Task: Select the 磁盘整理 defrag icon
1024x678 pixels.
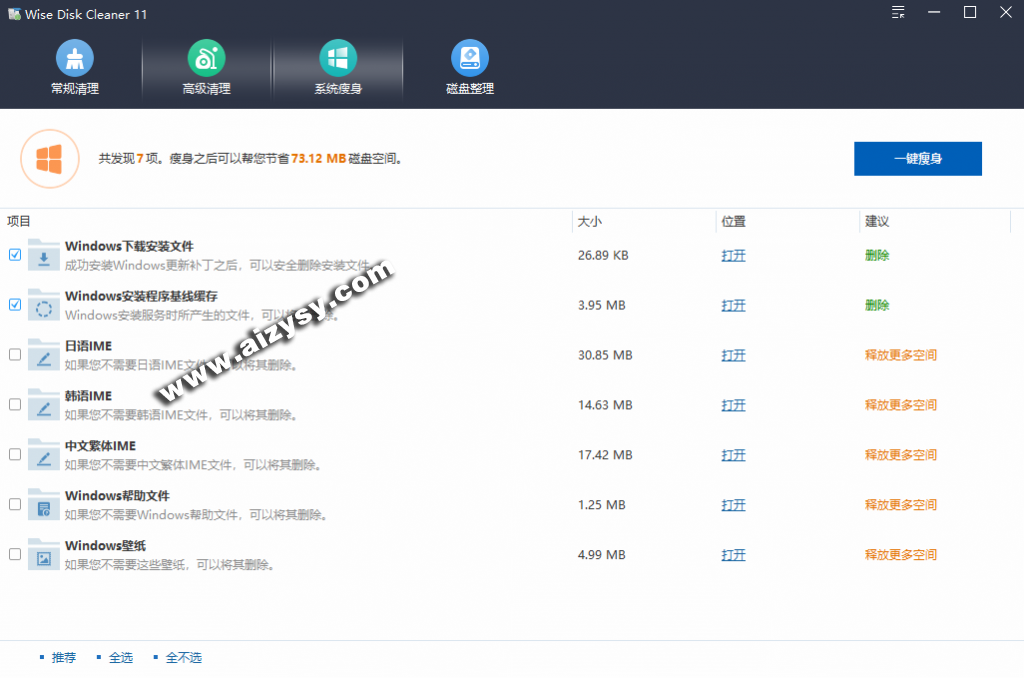Action: pyautogui.click(x=470, y=59)
